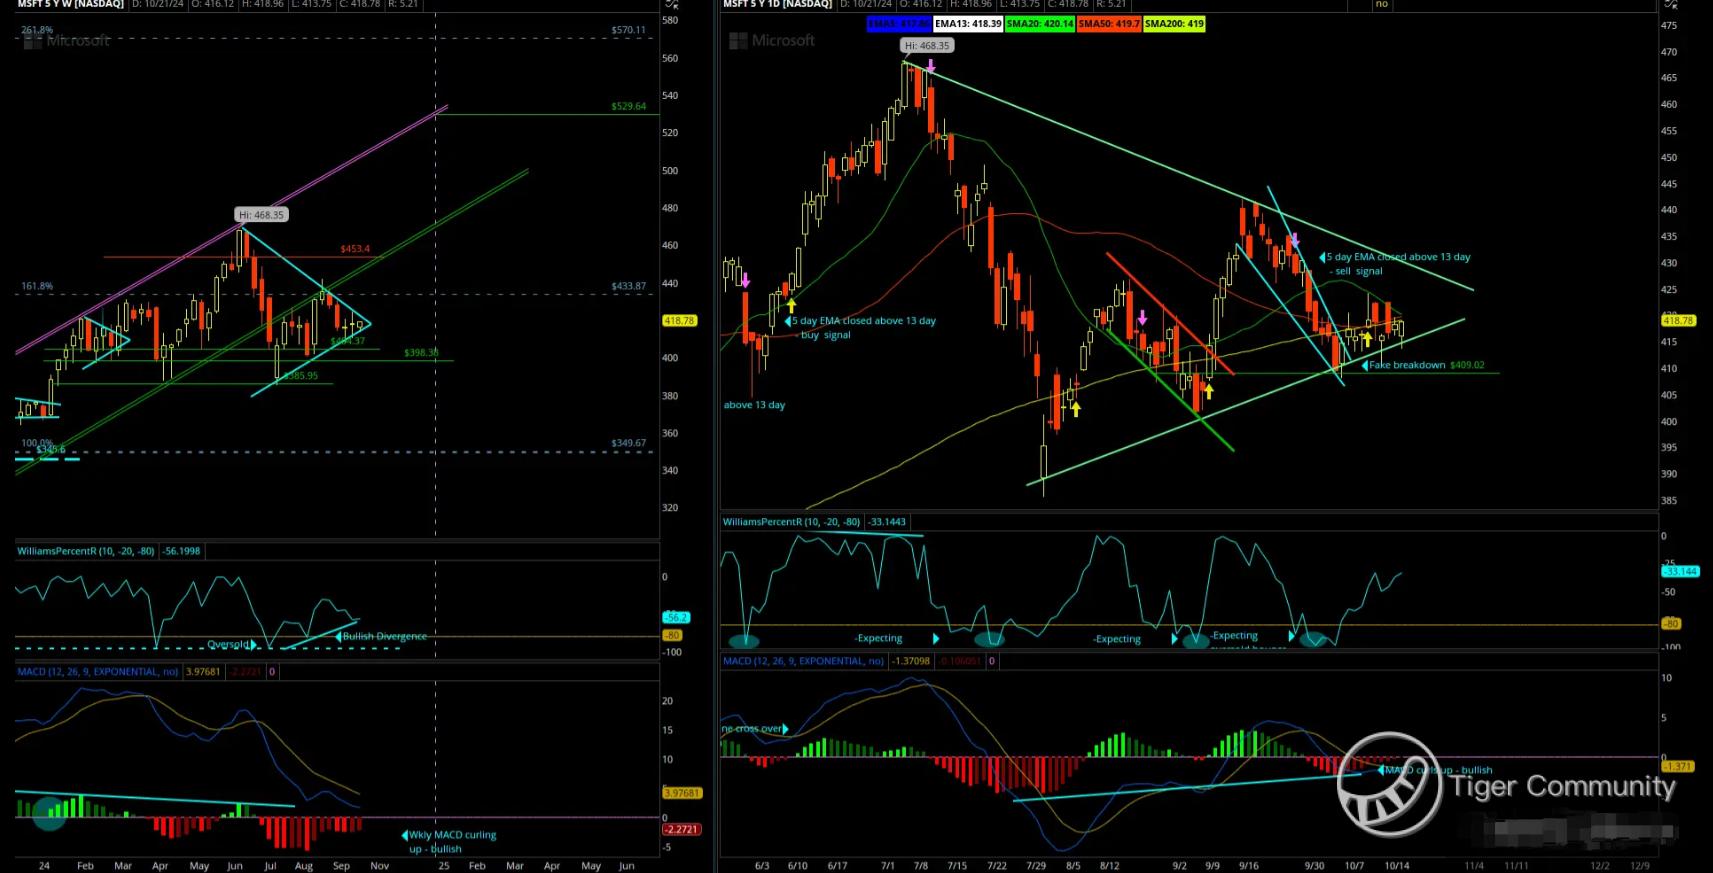This screenshot has width=1713, height=873.
Task: Click the green $409.02 level label
Action: coord(1467,366)
